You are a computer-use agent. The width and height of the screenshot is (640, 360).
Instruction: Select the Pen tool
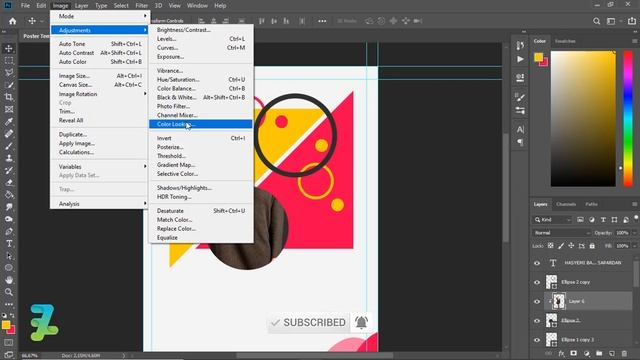[9, 231]
